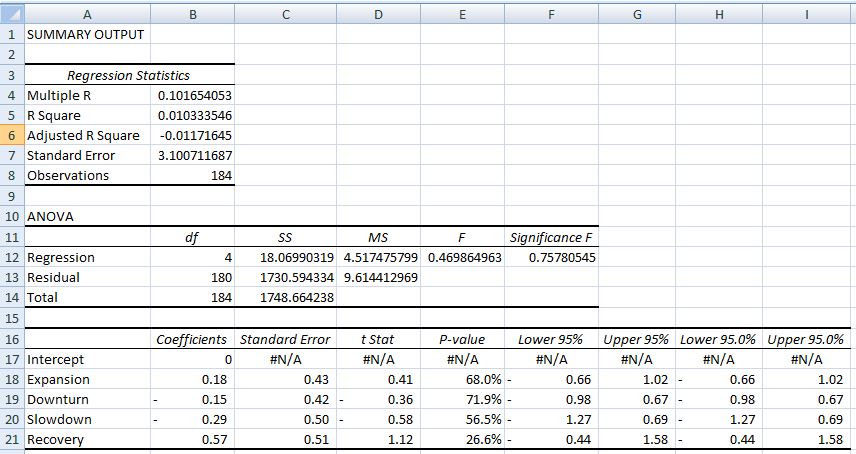Select the Observations value 184
Viewport: 856px width, 454px height.
click(195, 175)
